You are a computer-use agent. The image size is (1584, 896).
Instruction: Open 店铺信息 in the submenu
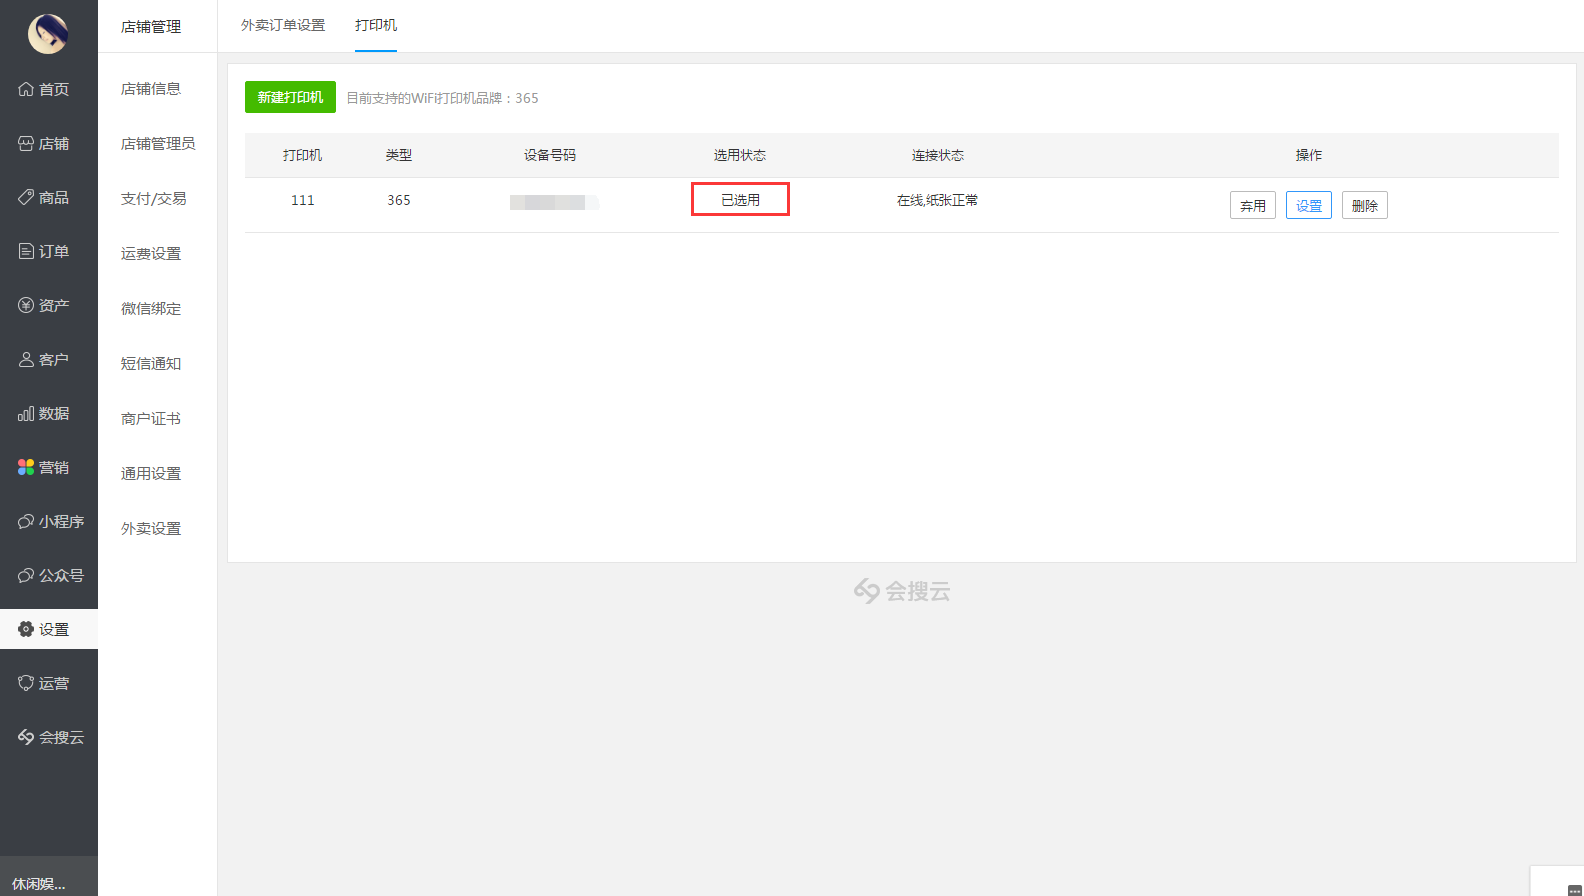pyautogui.click(x=151, y=89)
